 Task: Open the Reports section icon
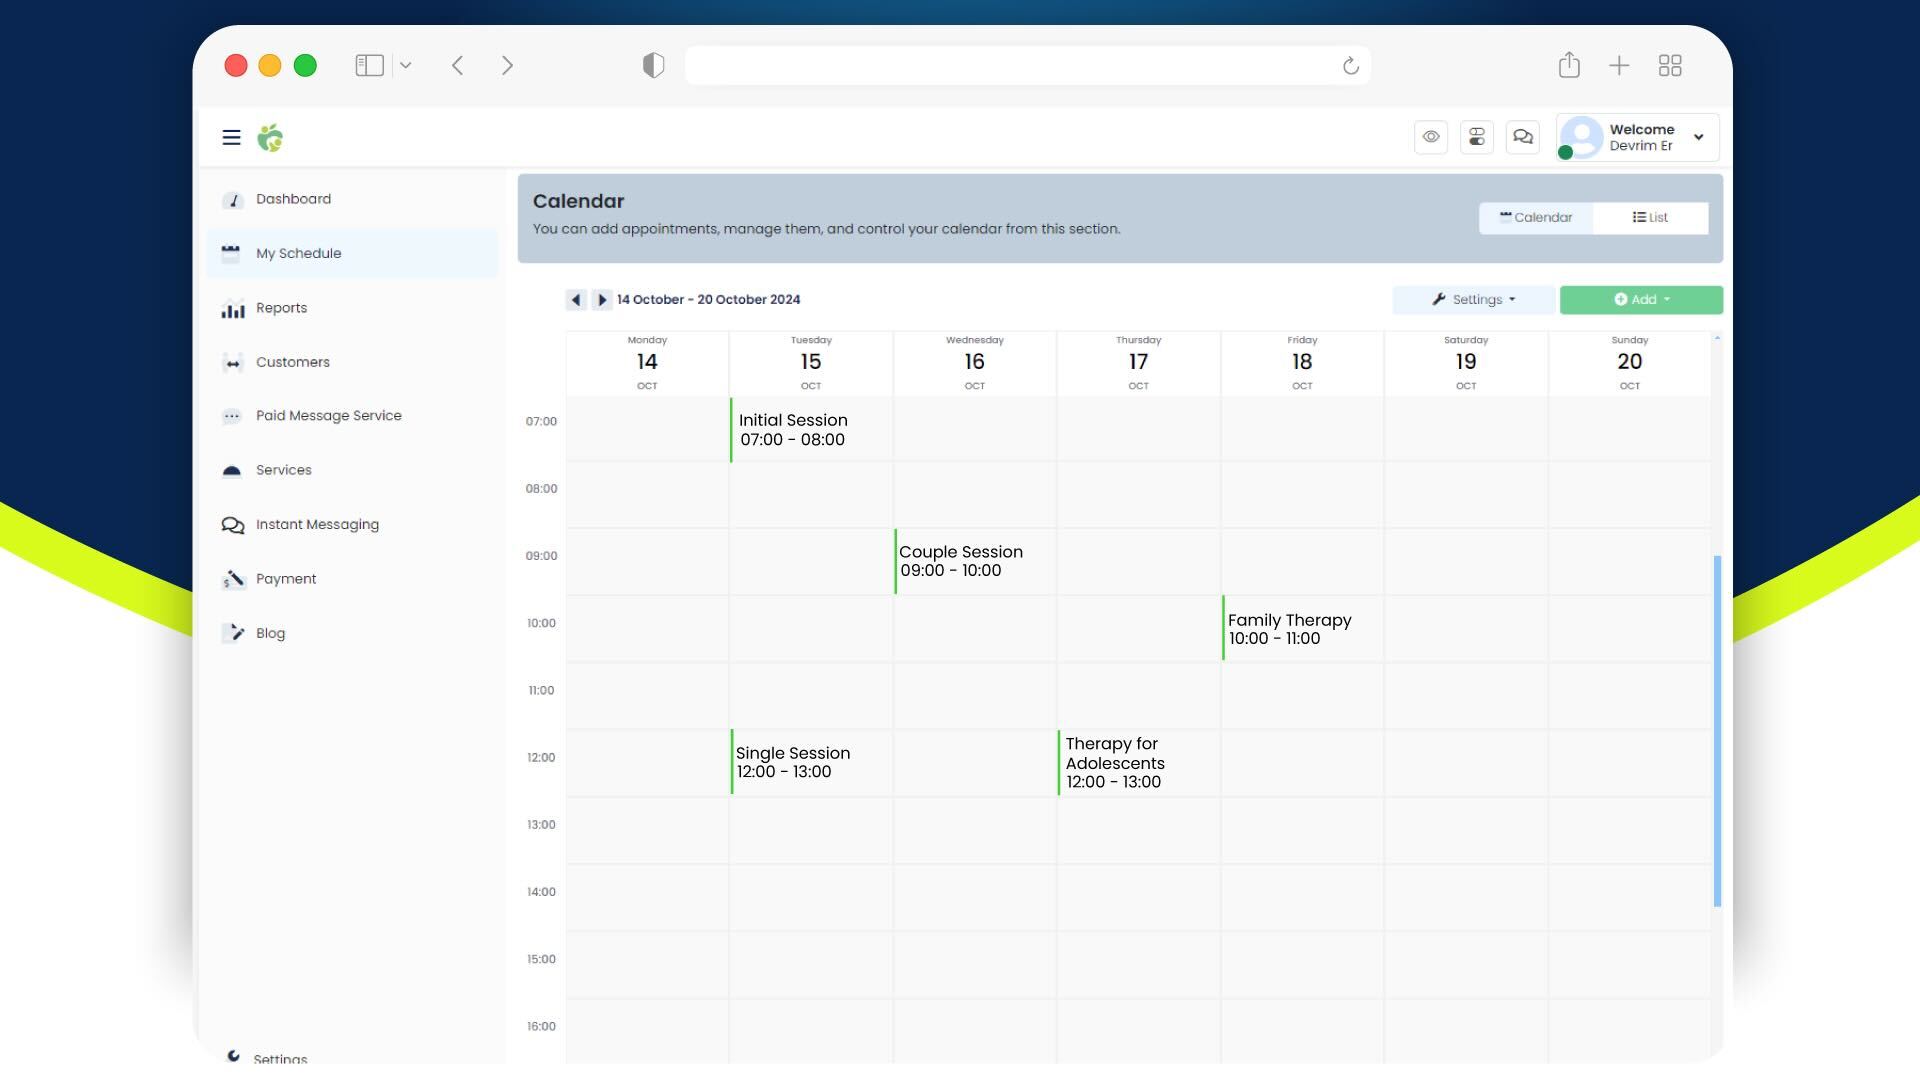point(232,307)
